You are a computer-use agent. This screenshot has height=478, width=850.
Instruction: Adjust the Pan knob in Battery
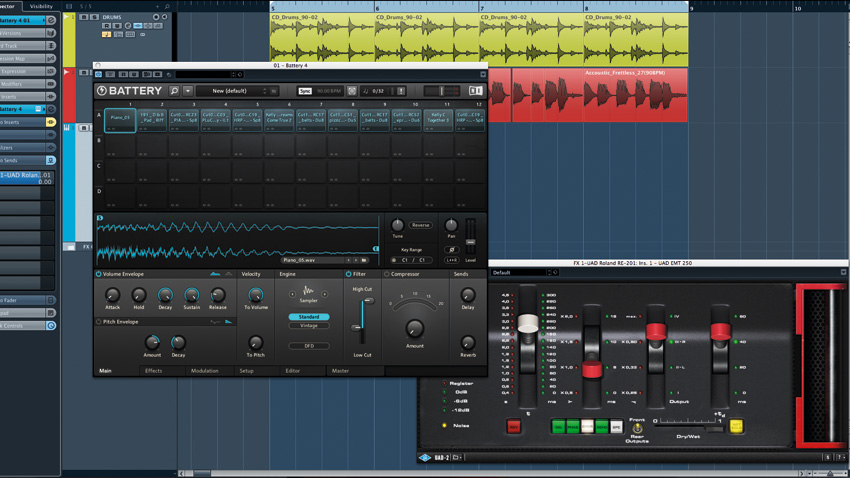pyautogui.click(x=451, y=225)
